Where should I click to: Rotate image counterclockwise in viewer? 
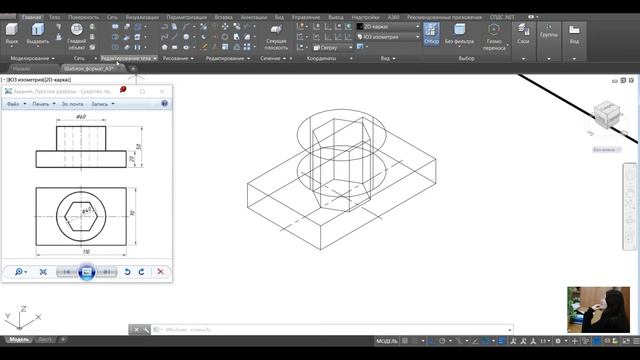click(127, 272)
